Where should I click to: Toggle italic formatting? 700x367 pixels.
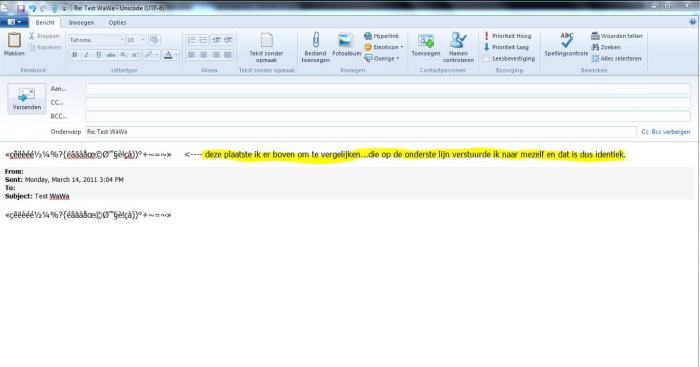(87, 54)
